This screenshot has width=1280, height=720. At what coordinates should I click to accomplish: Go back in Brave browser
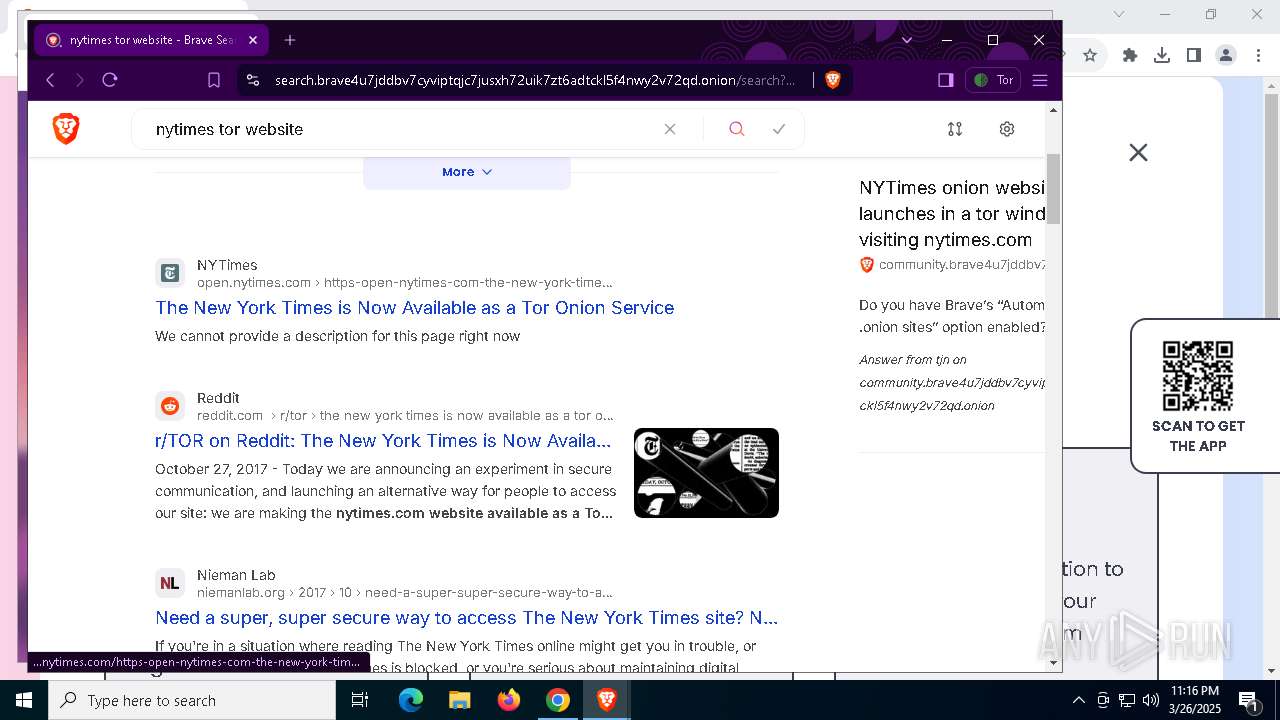(50, 80)
